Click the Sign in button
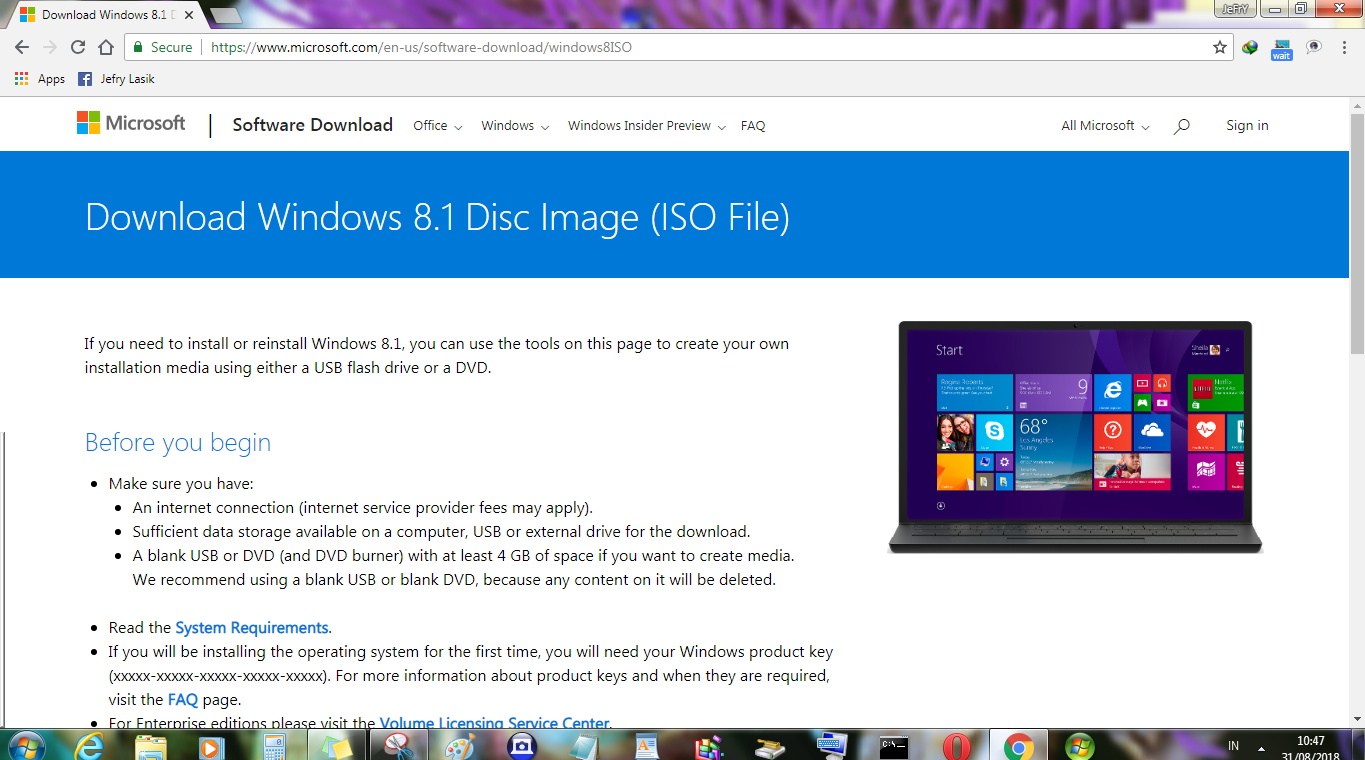Viewport: 1365px width, 760px height. [x=1246, y=125]
